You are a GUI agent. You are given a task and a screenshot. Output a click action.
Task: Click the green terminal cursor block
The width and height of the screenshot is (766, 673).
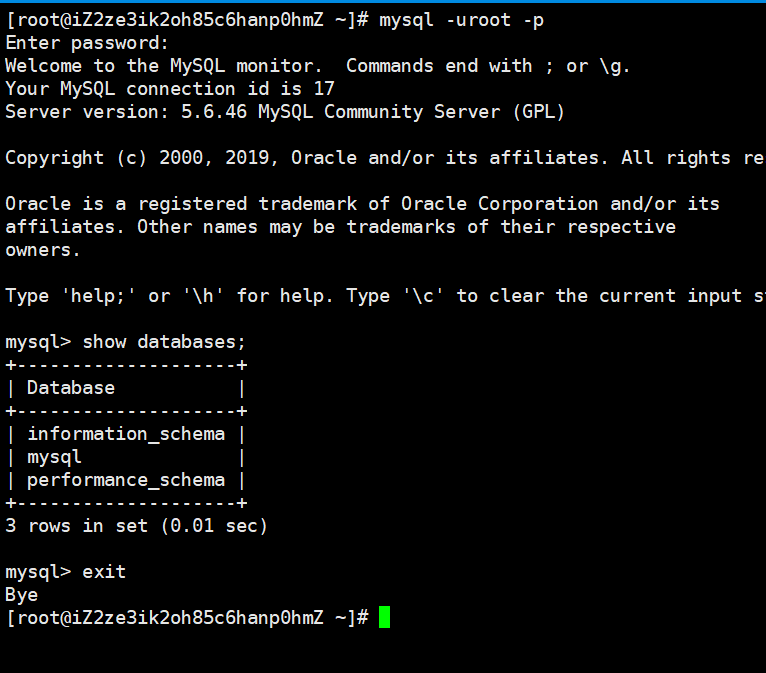click(384, 617)
